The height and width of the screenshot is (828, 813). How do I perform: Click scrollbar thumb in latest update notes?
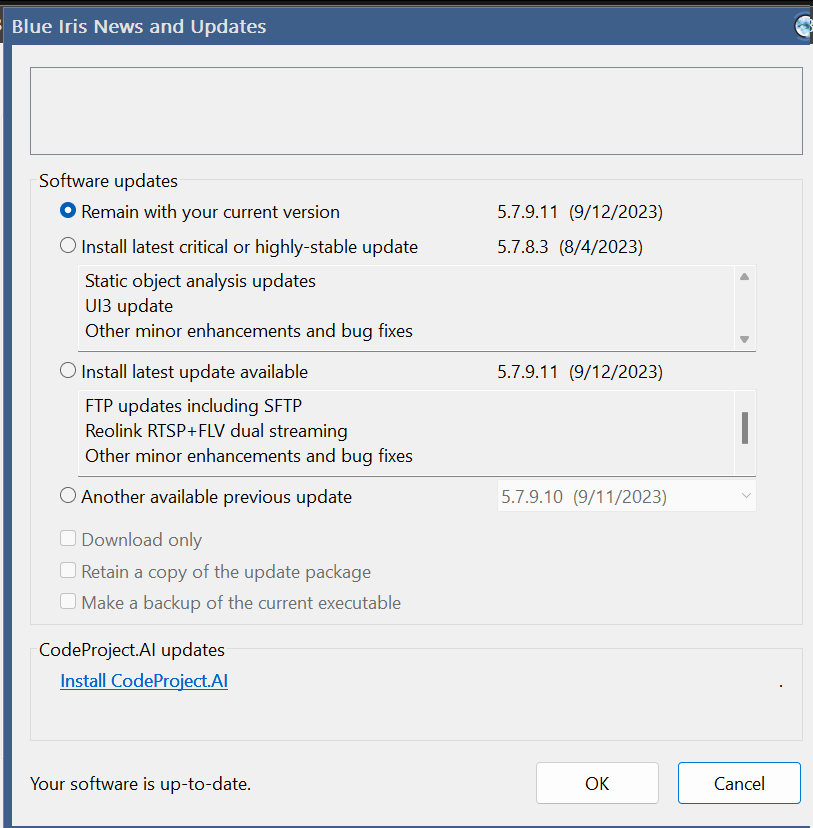click(745, 428)
